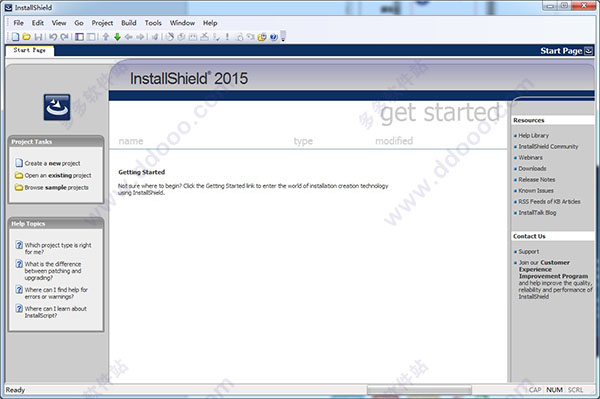Open patching versus upgrading help topic
This screenshot has width=600, height=399.
(53, 271)
